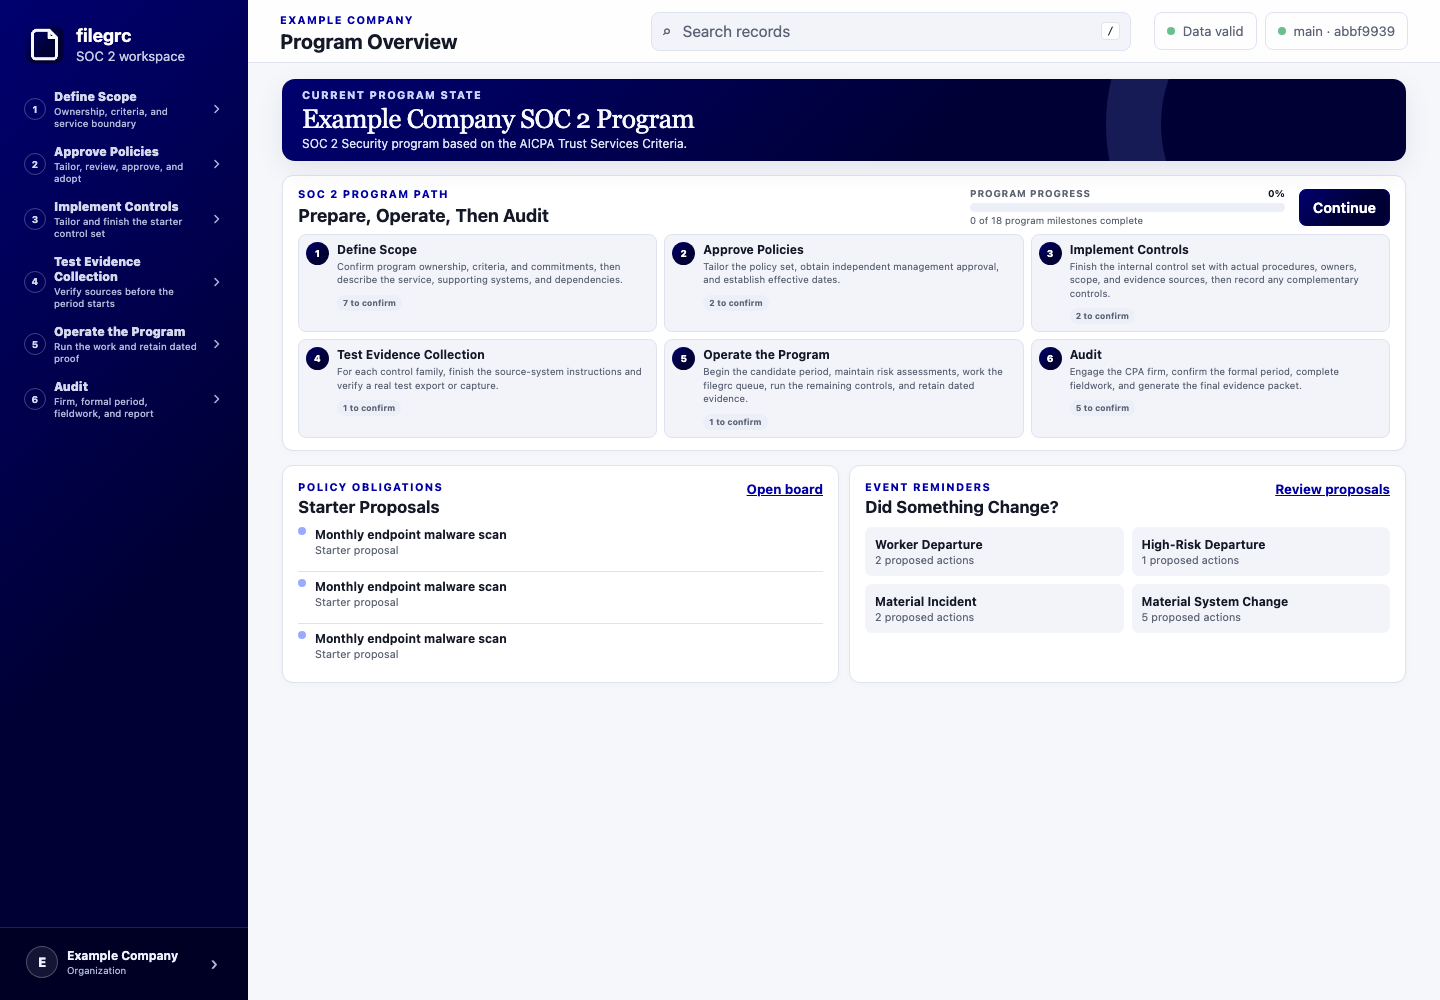
Task: Click the slash shortcut key badge
Action: tap(1110, 31)
